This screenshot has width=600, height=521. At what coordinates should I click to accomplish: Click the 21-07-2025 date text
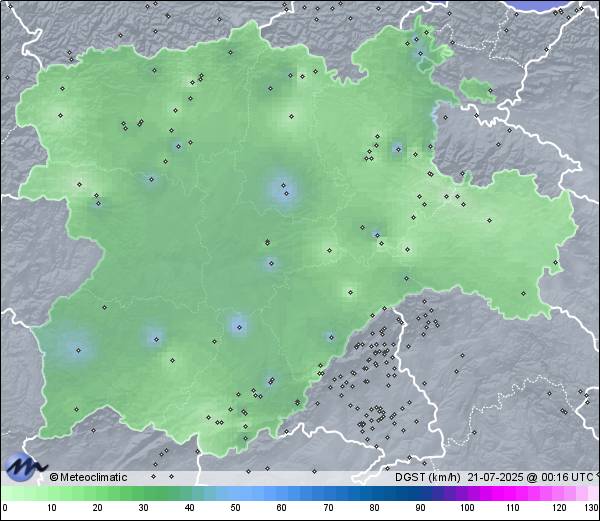(x=496, y=477)
